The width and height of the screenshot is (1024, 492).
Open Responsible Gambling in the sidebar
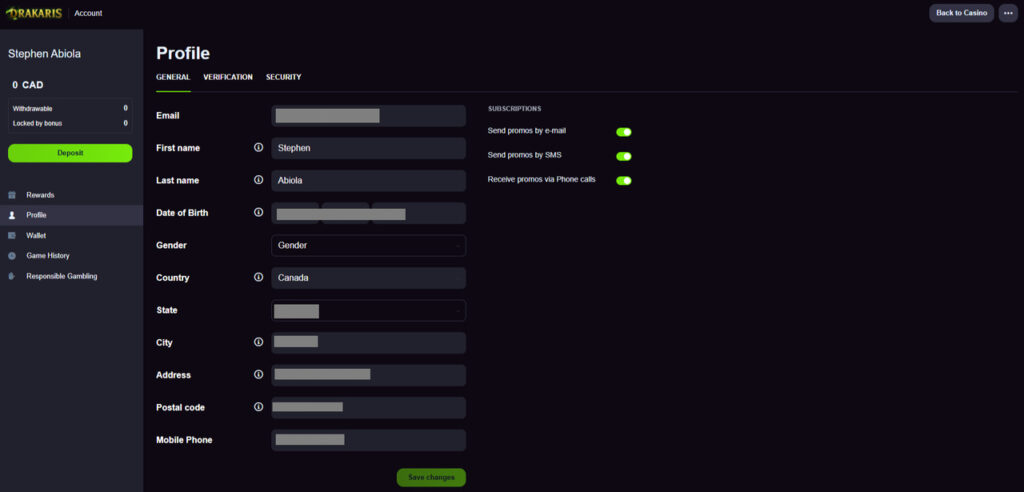[x=71, y=276]
